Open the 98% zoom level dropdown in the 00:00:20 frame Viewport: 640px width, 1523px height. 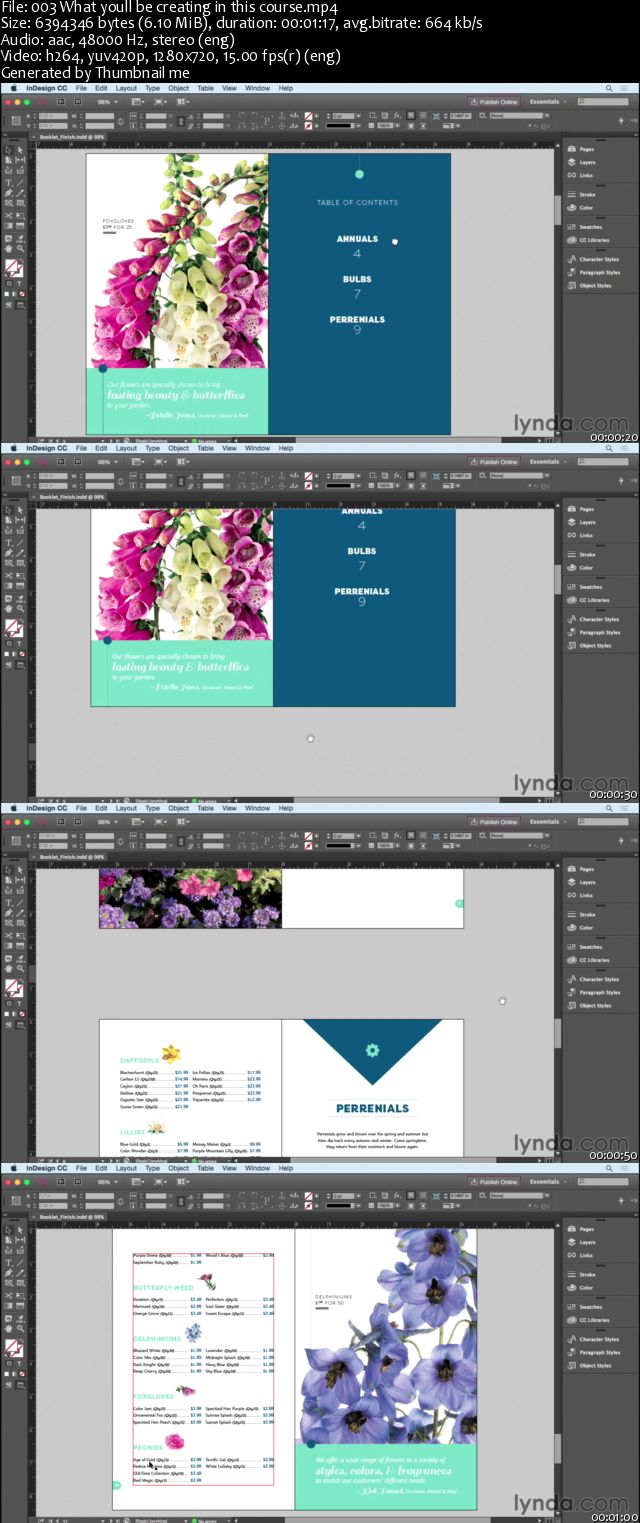(x=105, y=102)
